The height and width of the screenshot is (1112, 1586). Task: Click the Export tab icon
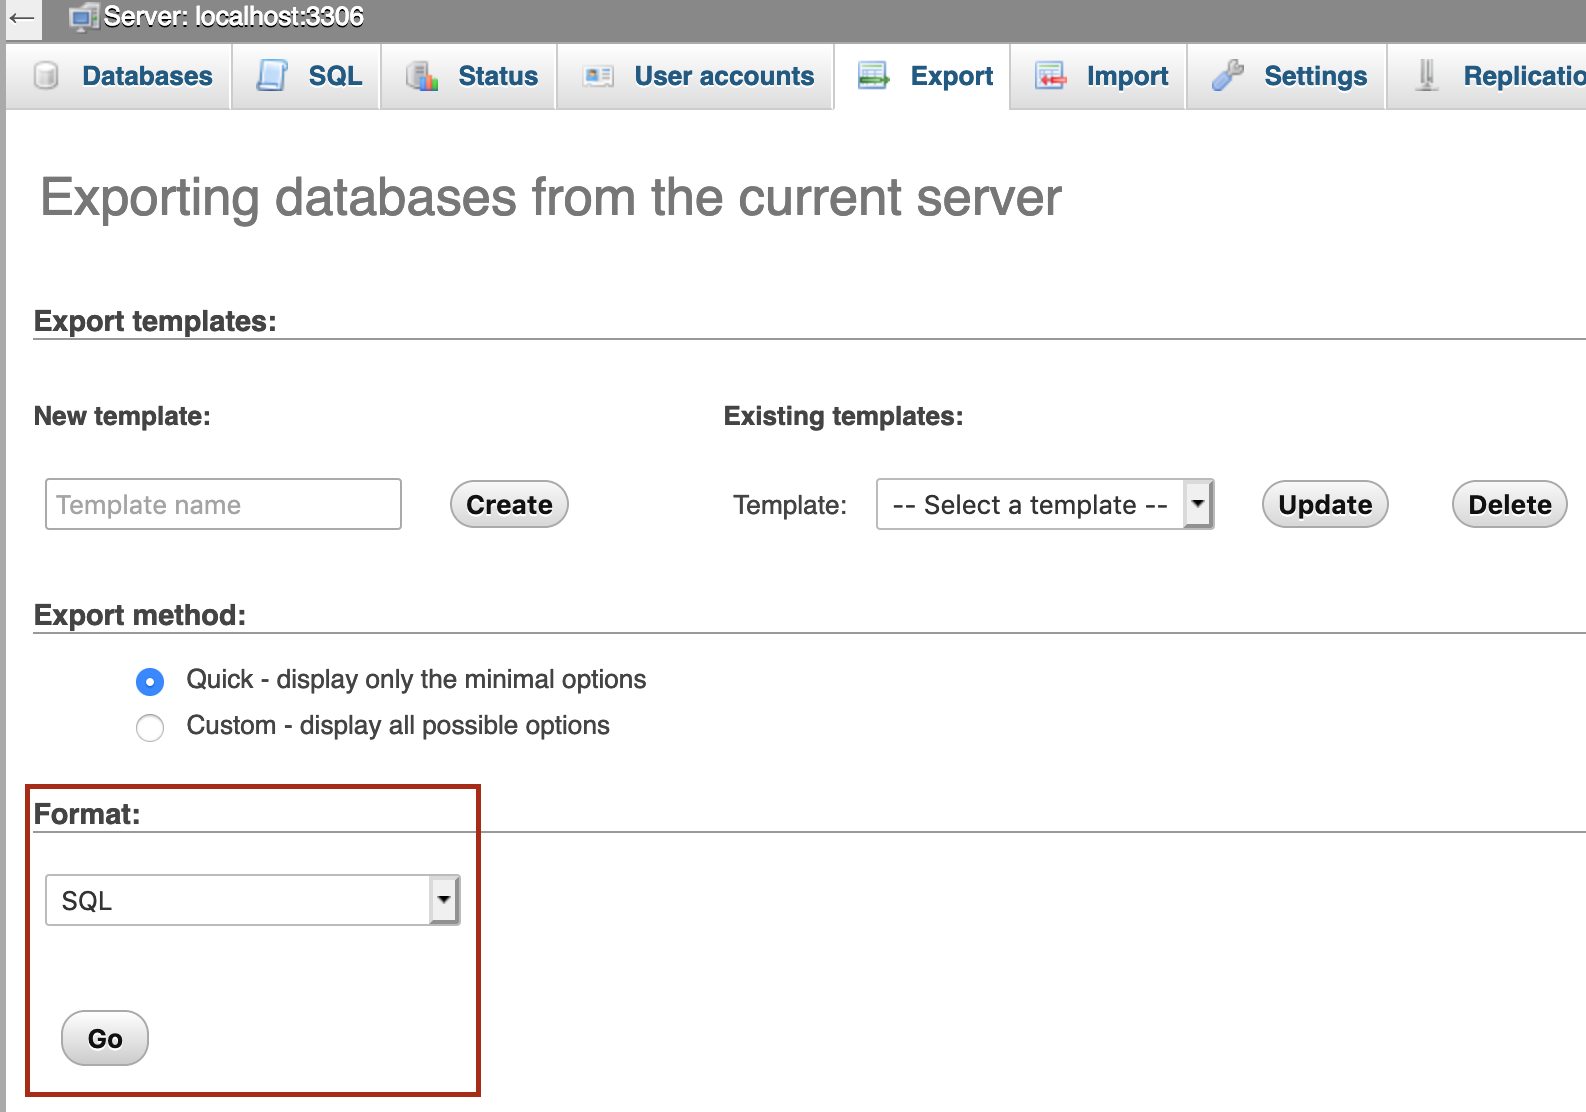[873, 76]
